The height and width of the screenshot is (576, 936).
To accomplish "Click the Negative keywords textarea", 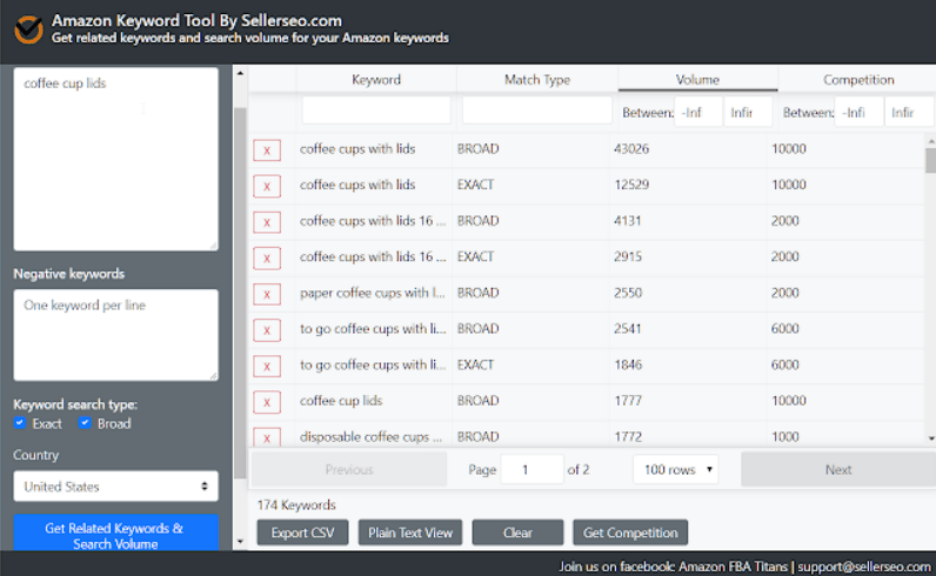I will 116,335.
